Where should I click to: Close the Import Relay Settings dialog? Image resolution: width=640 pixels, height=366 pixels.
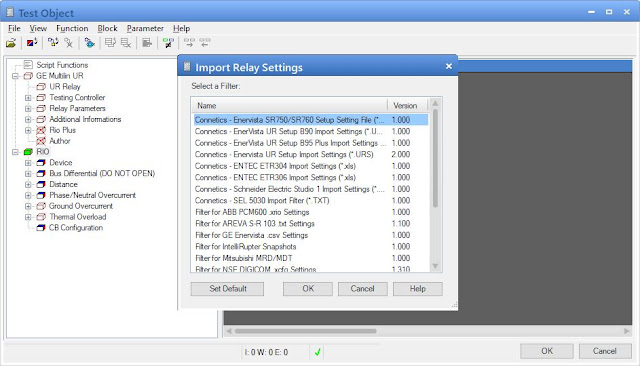tap(449, 66)
